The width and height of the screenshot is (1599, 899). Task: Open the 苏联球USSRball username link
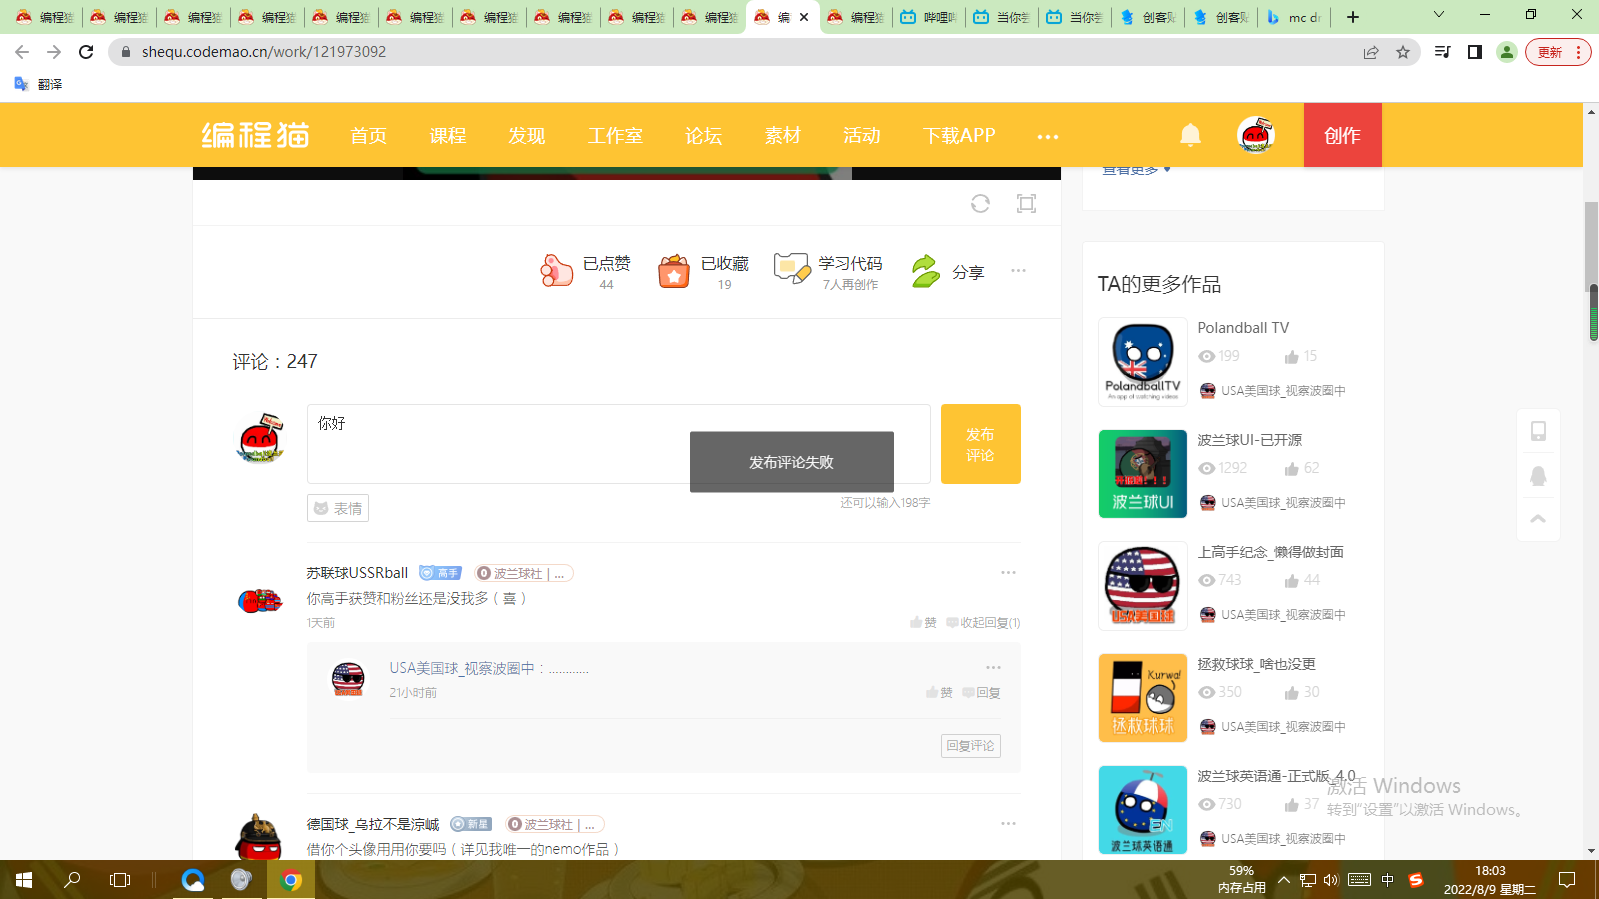click(357, 573)
